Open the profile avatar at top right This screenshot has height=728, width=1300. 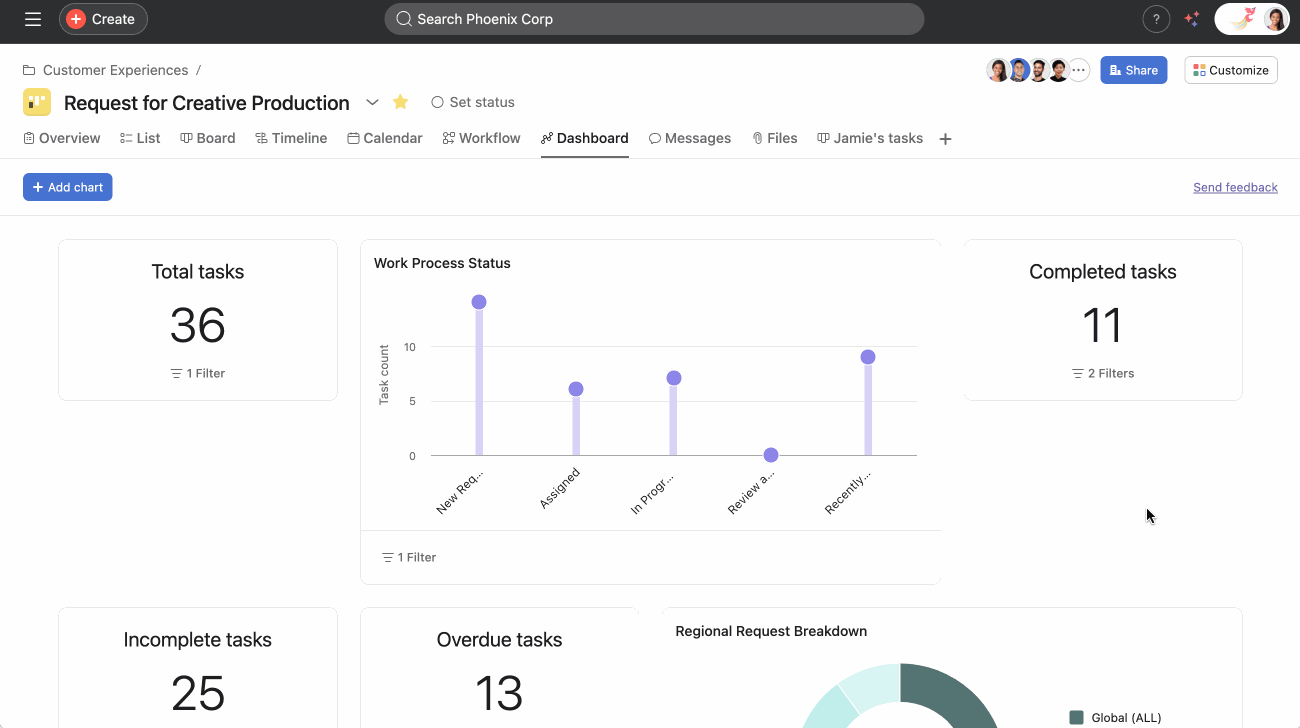[x=1274, y=19]
